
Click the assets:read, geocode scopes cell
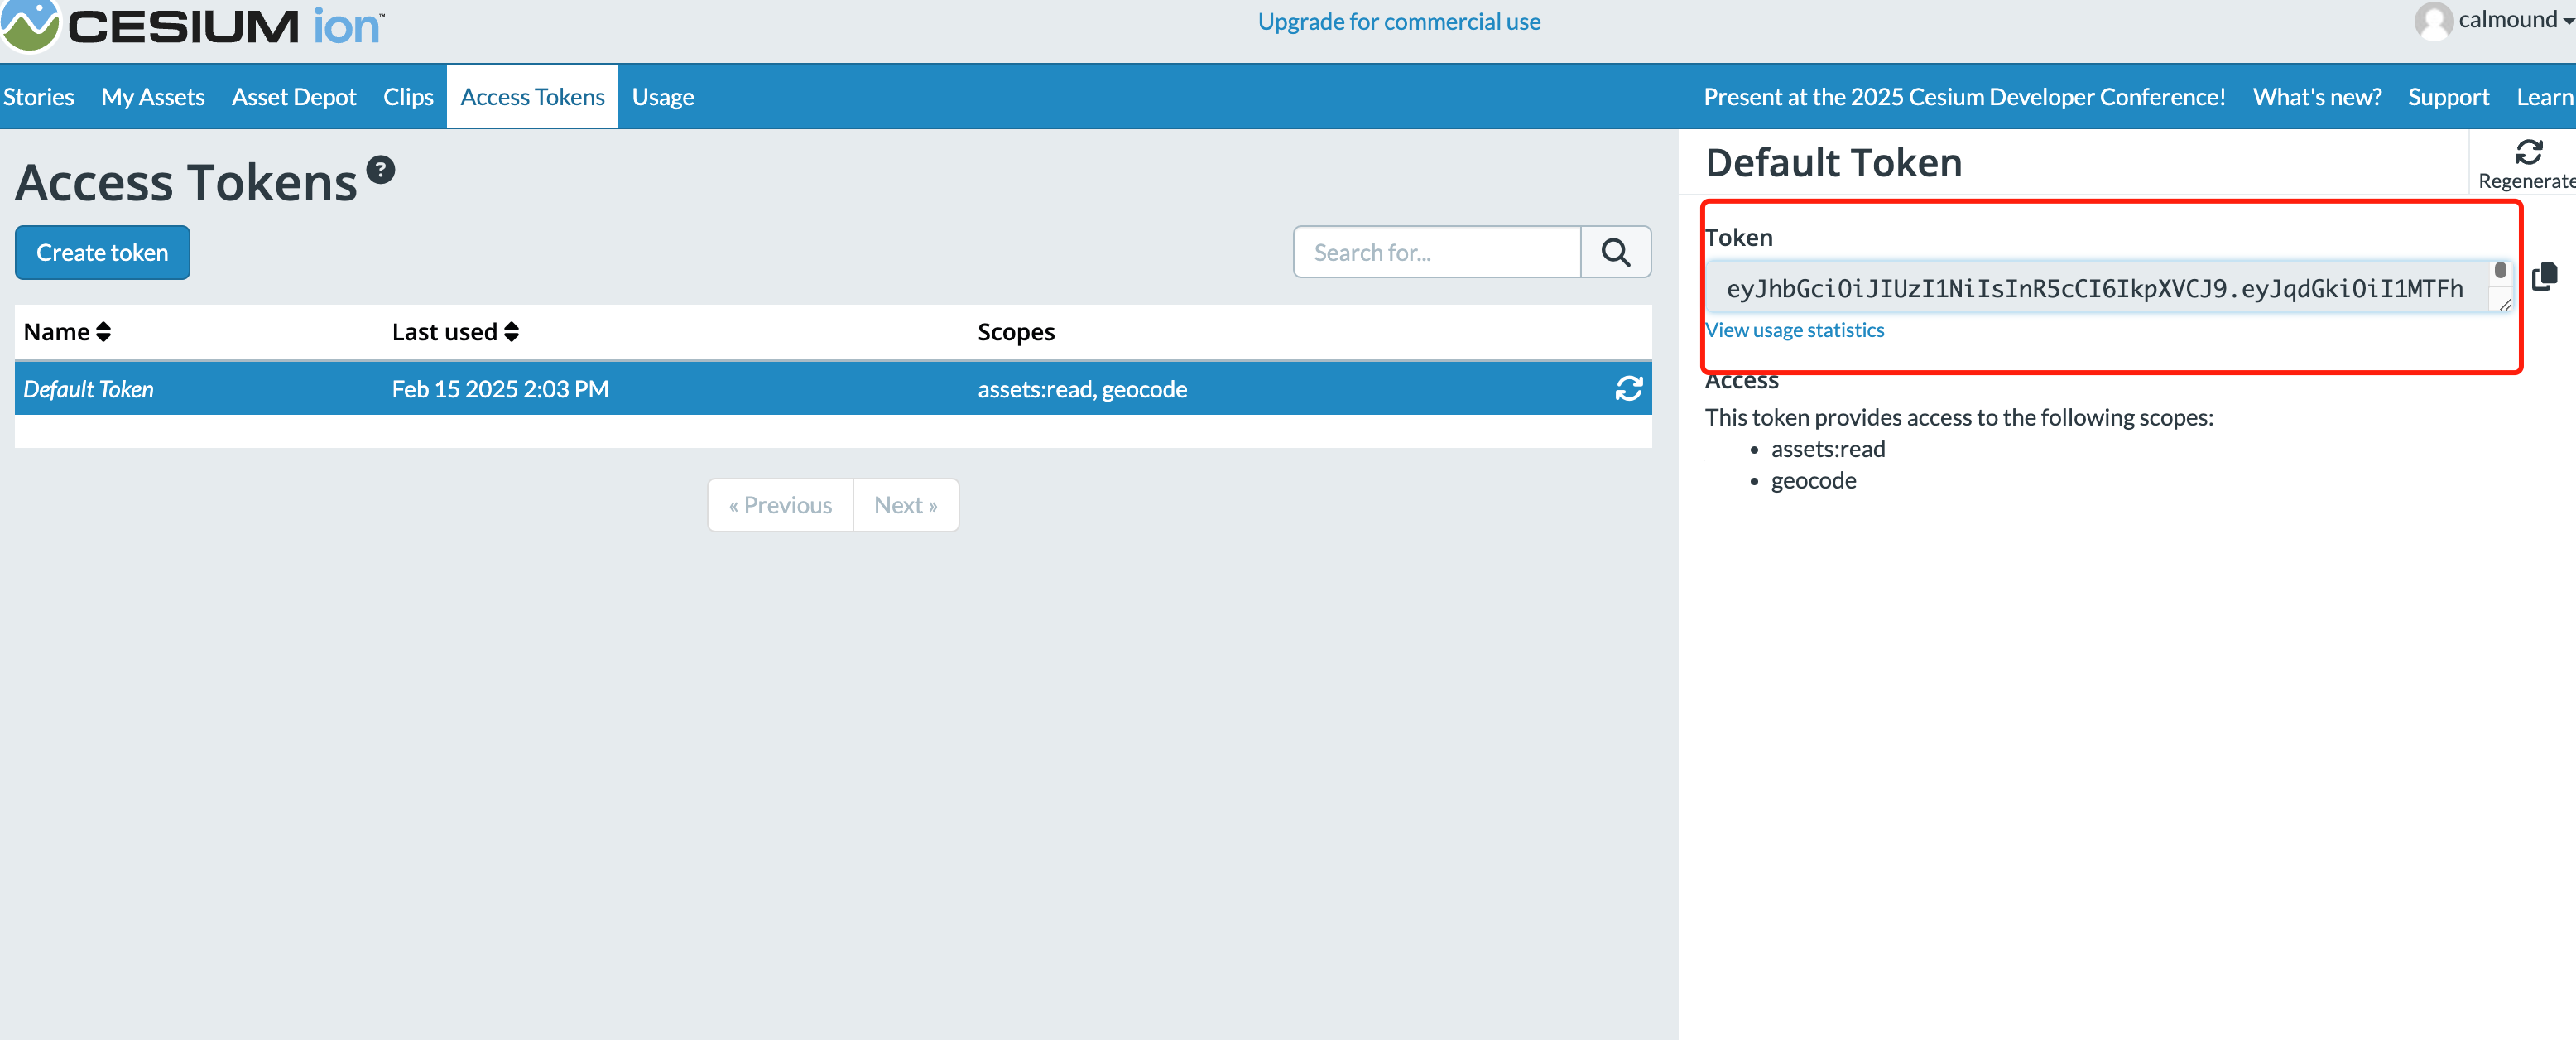click(x=1082, y=389)
